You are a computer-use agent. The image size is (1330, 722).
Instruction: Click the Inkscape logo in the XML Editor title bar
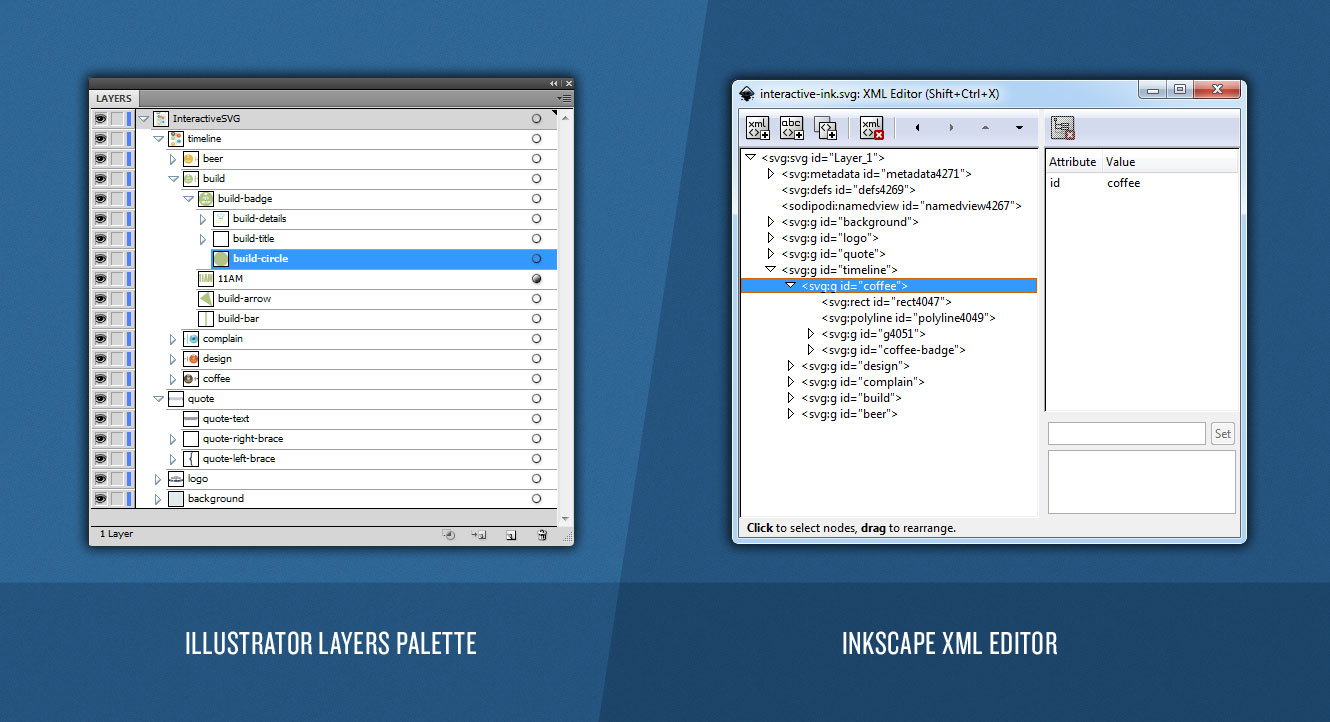coord(747,94)
